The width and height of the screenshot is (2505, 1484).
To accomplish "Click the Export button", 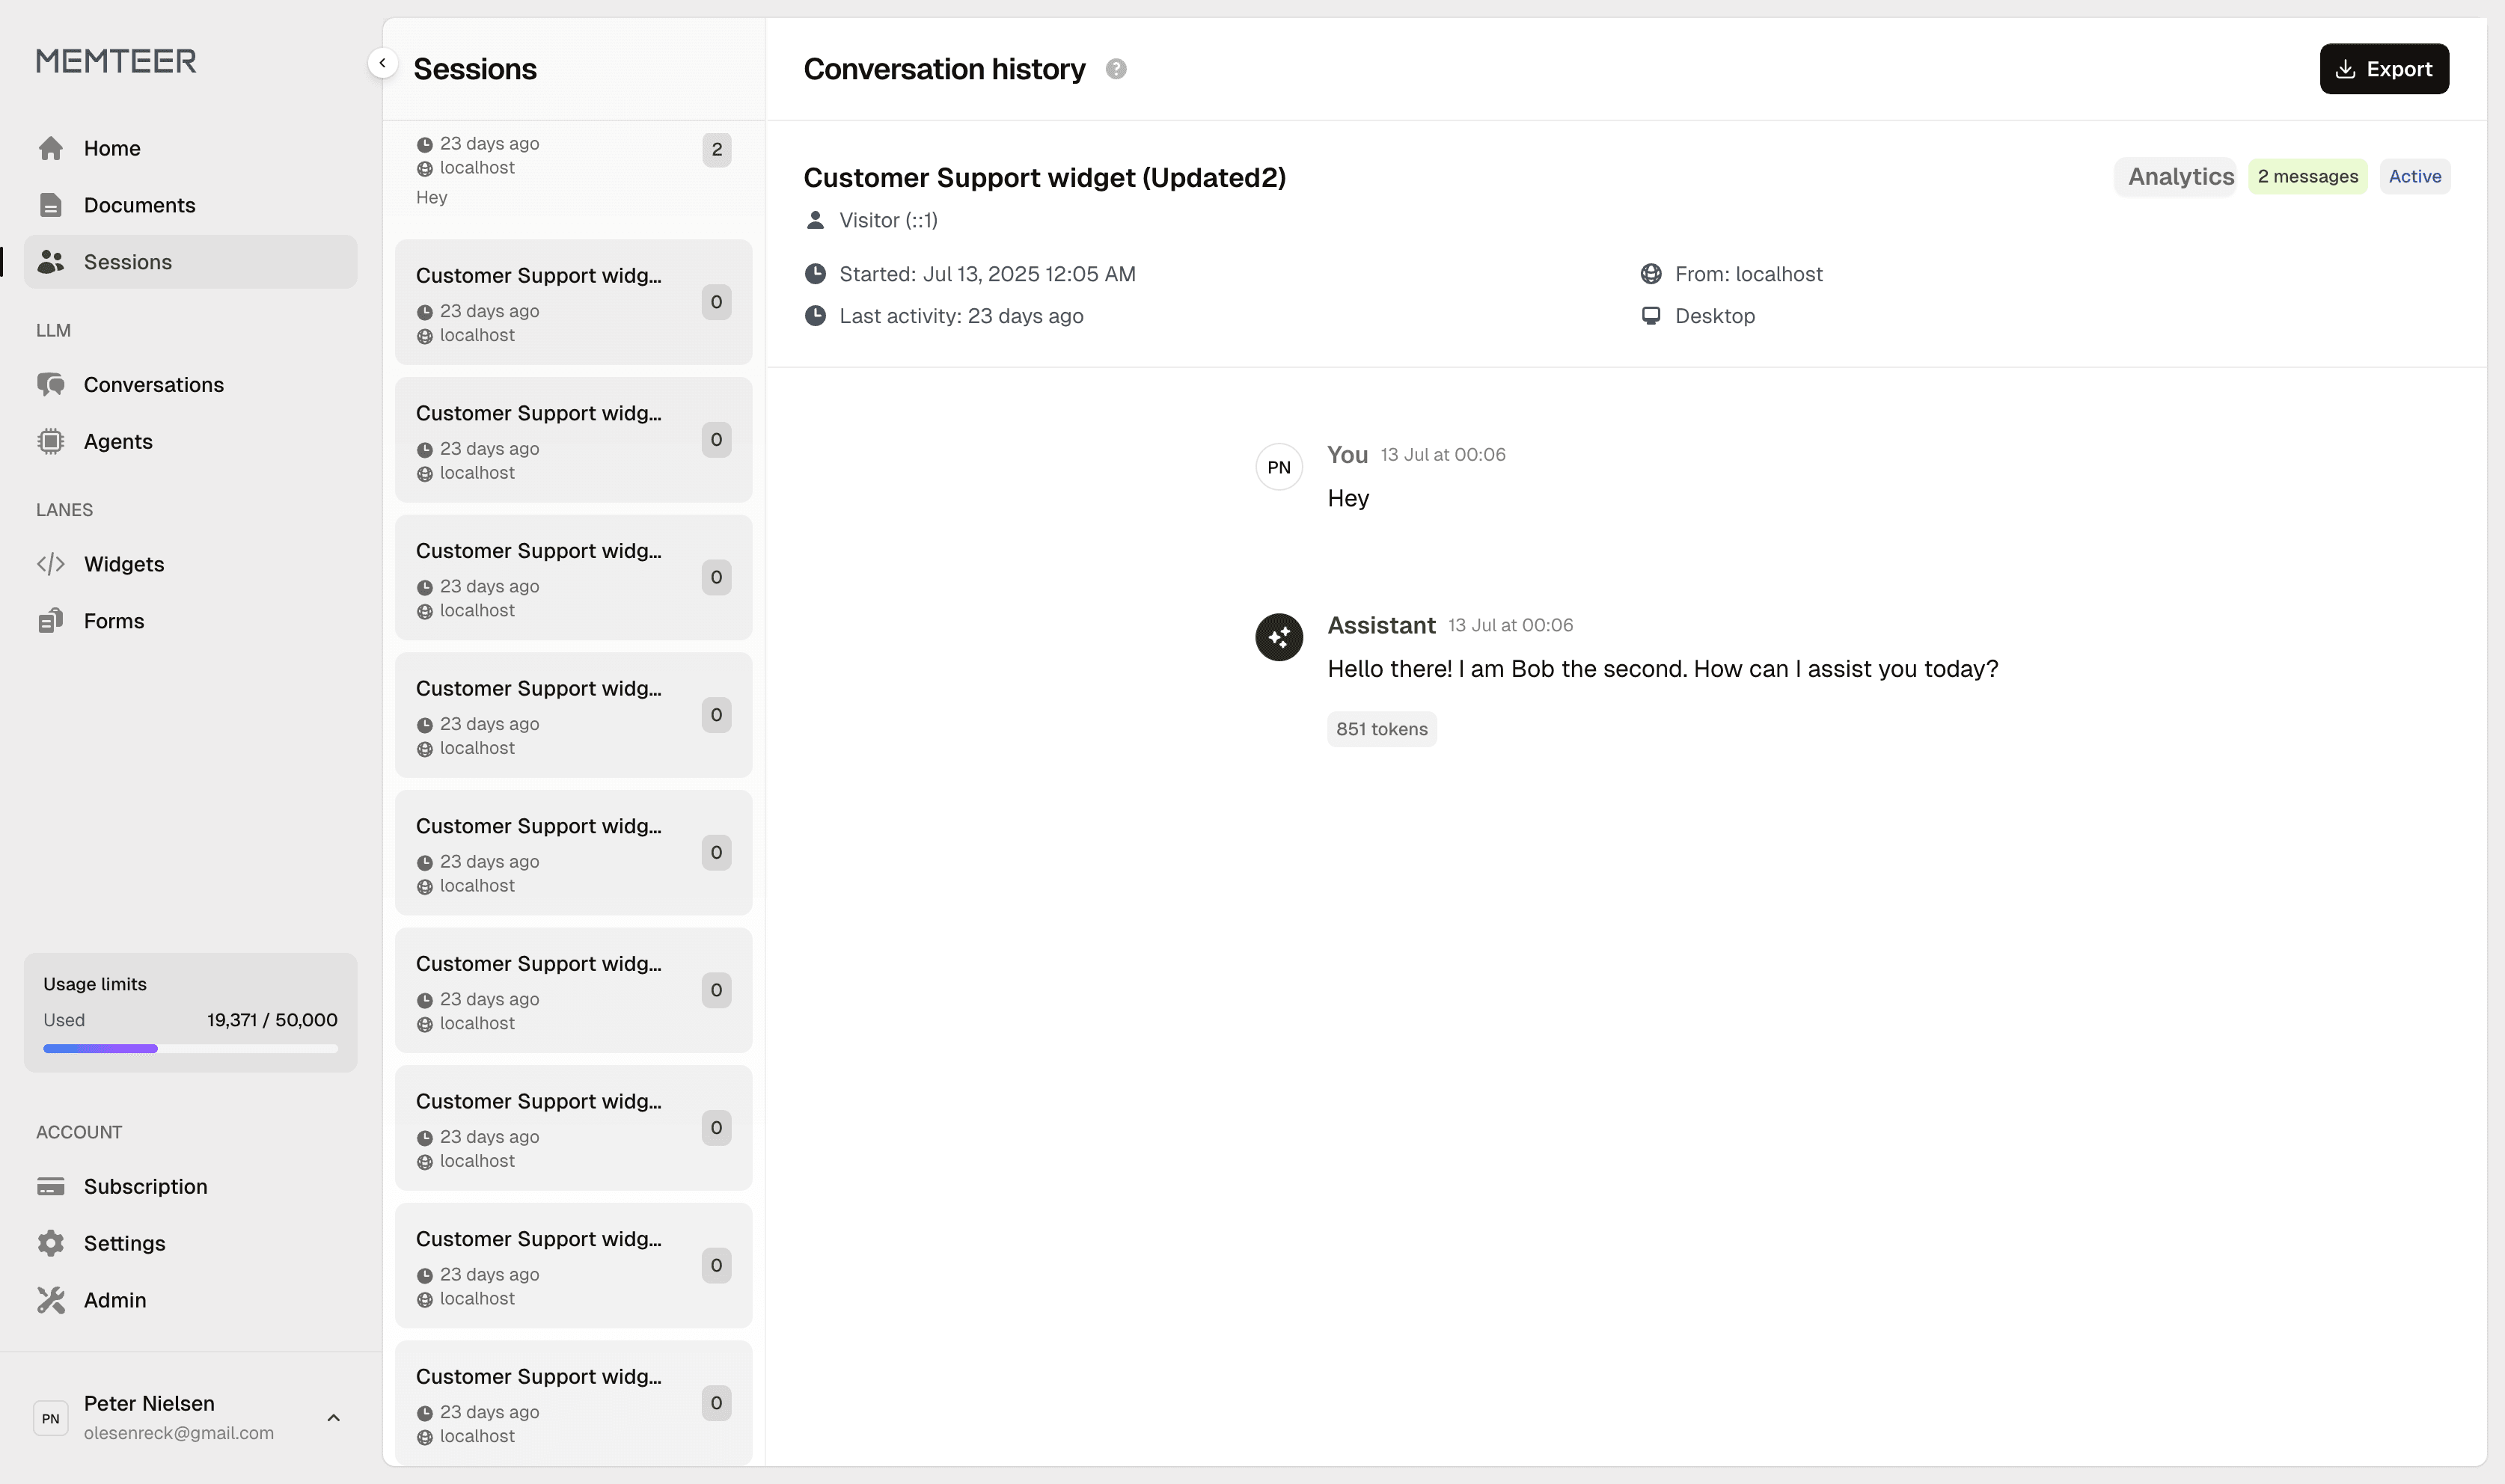I will click(x=2383, y=69).
